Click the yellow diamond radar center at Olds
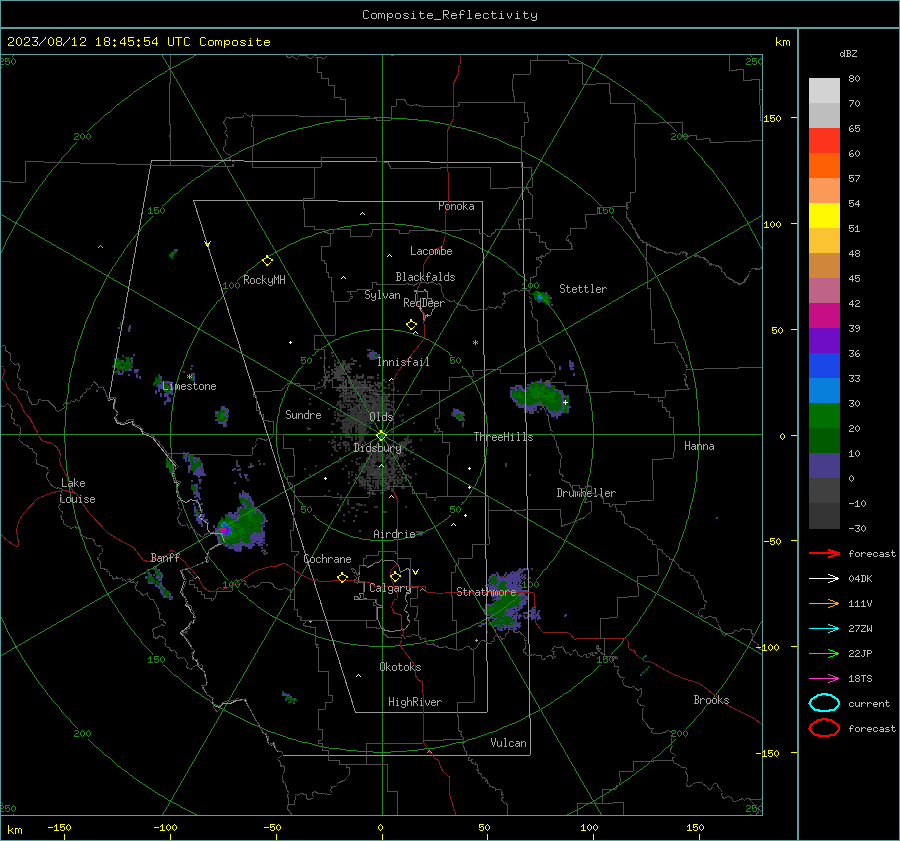900x841 pixels. pos(381,436)
